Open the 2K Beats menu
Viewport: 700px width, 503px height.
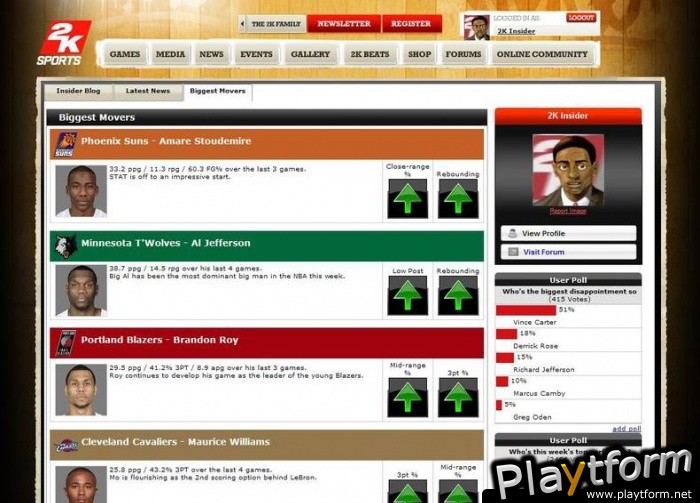(x=370, y=54)
